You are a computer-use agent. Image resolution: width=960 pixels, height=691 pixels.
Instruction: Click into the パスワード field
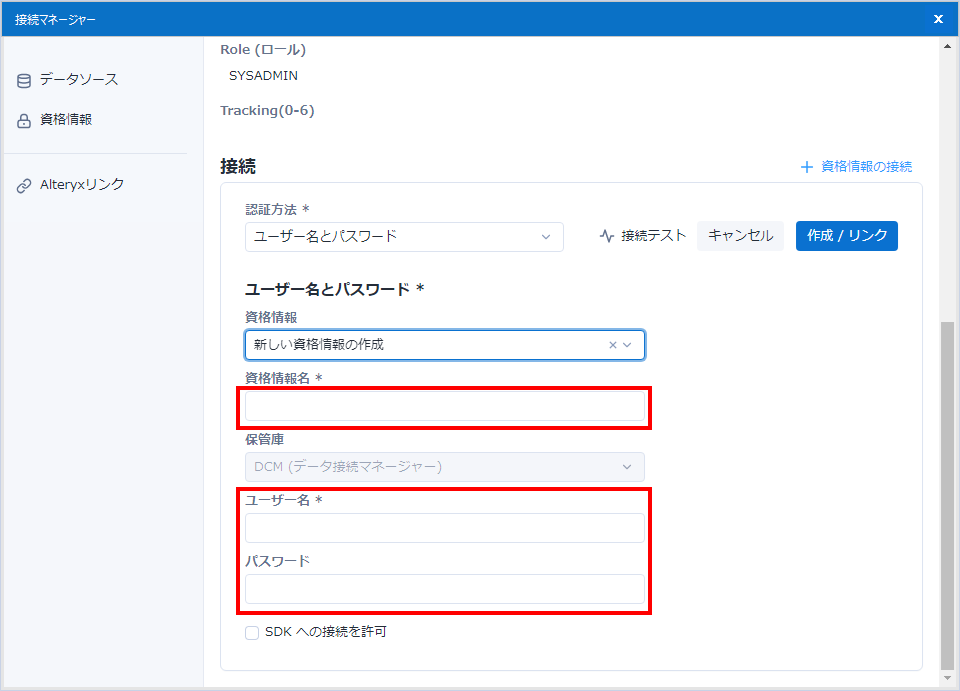tap(445, 589)
